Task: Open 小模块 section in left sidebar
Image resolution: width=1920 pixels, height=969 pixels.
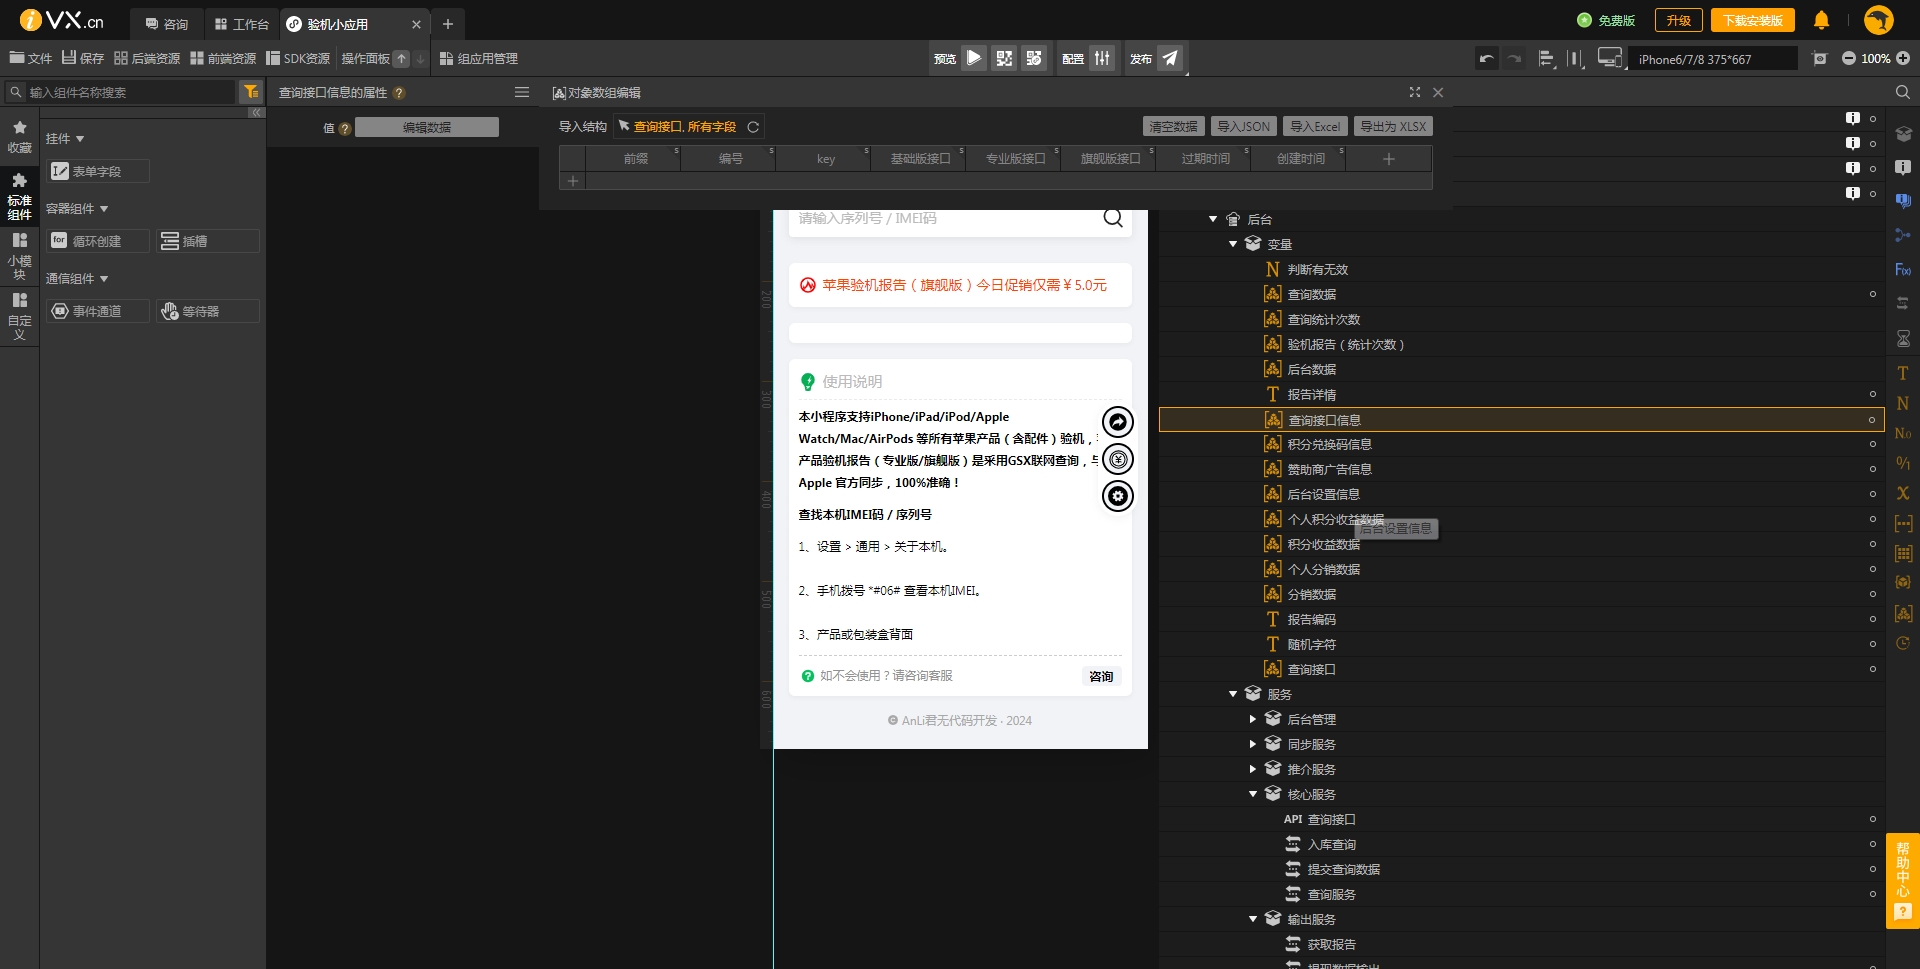Action: point(19,255)
